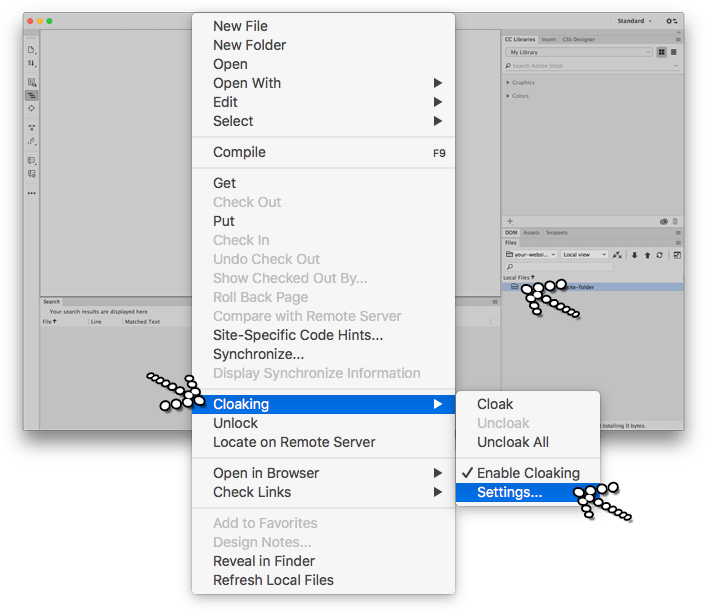
Task: Expand the Graphics section in CC Libraries
Action: pos(508,83)
